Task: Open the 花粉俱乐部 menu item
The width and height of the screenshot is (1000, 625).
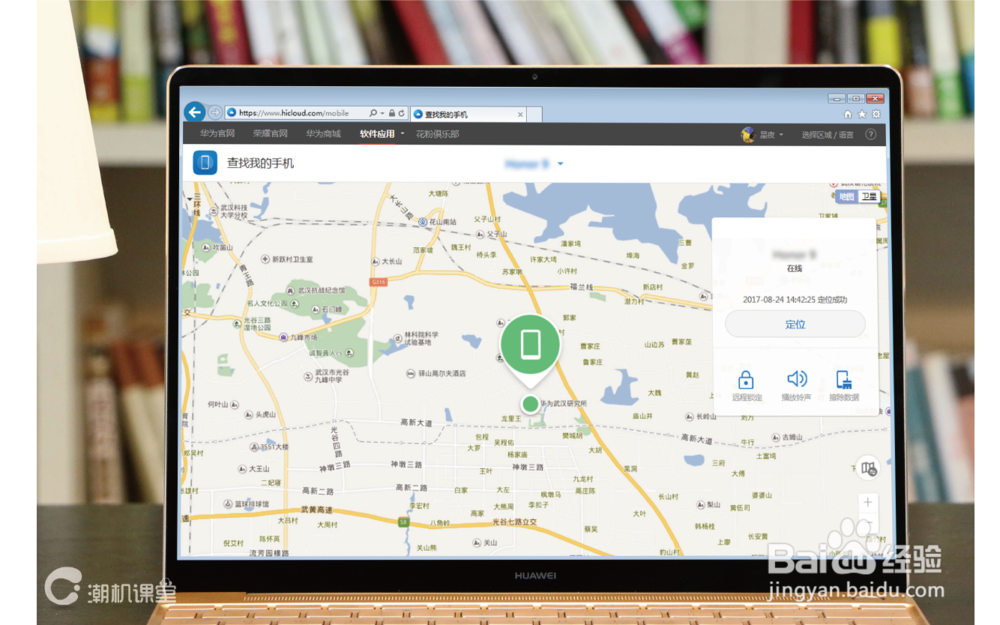Action: (438, 134)
